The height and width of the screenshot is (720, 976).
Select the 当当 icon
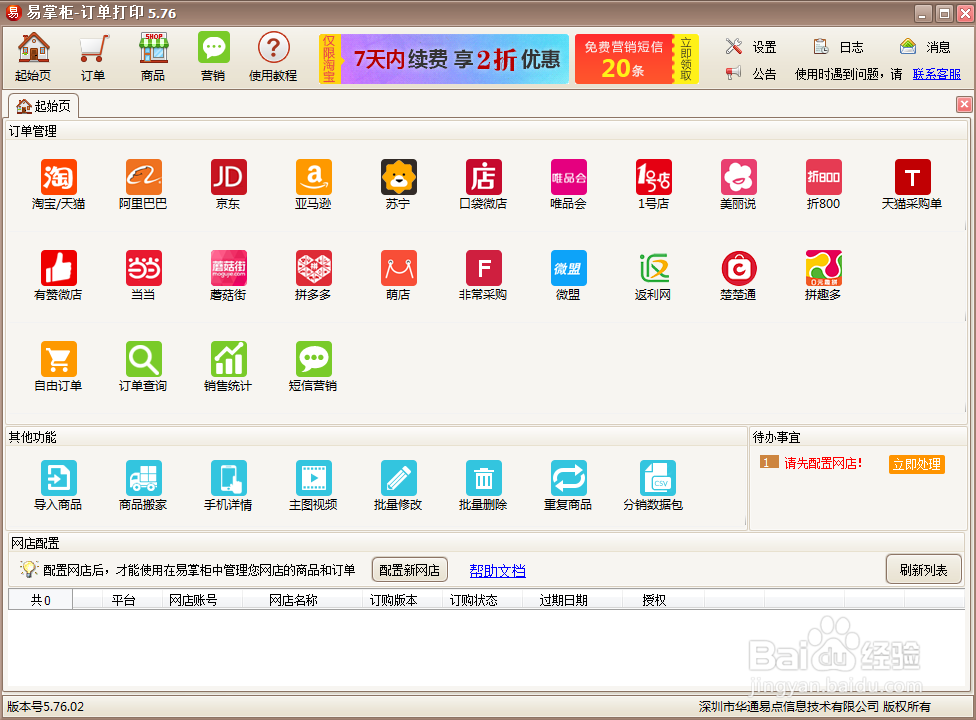point(143,275)
